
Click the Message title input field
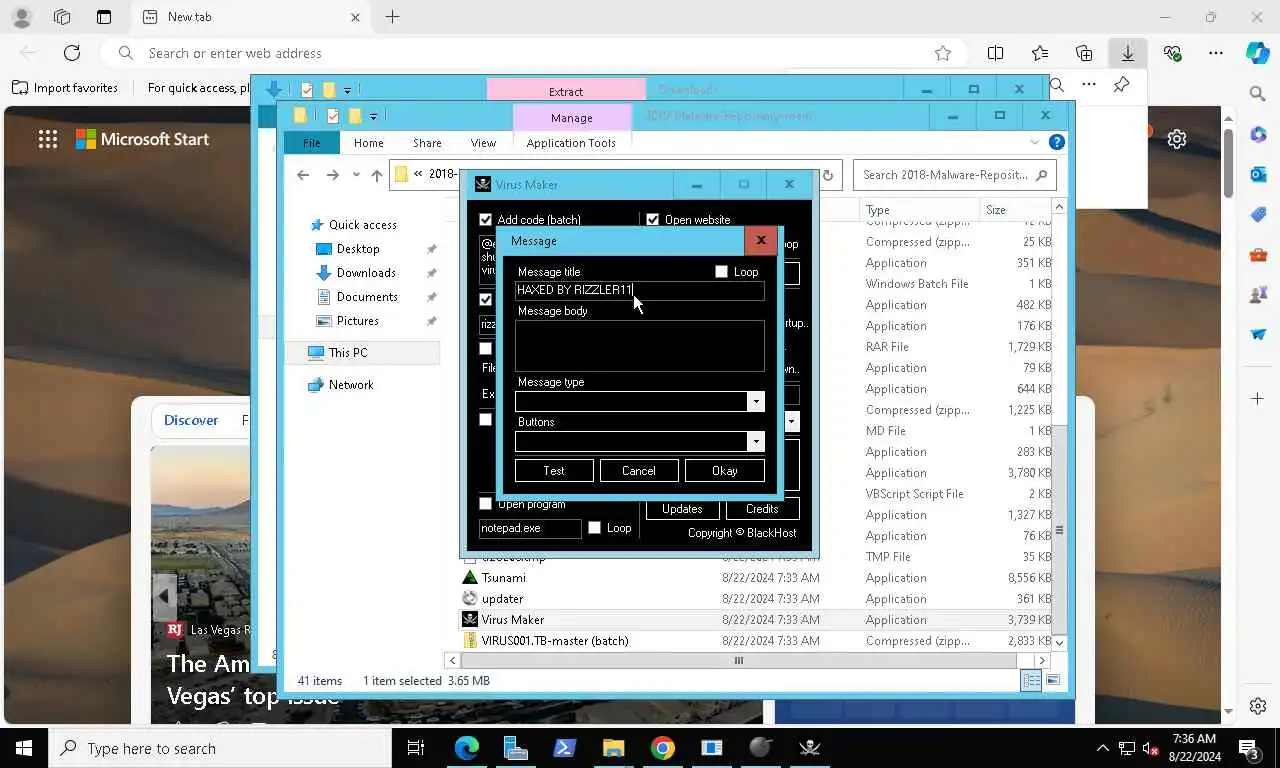pos(640,291)
